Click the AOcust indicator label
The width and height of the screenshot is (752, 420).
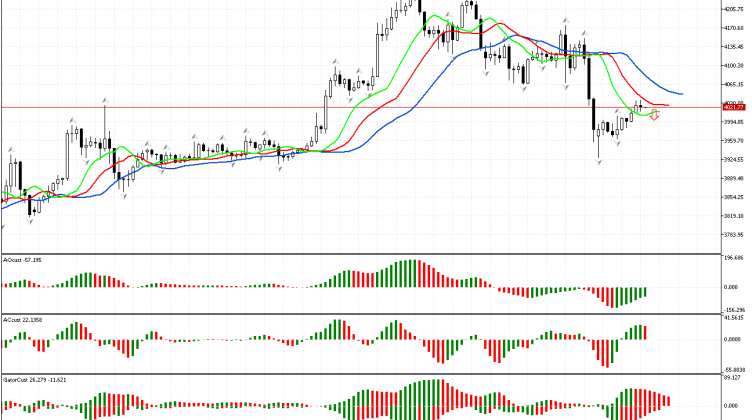pos(22,260)
